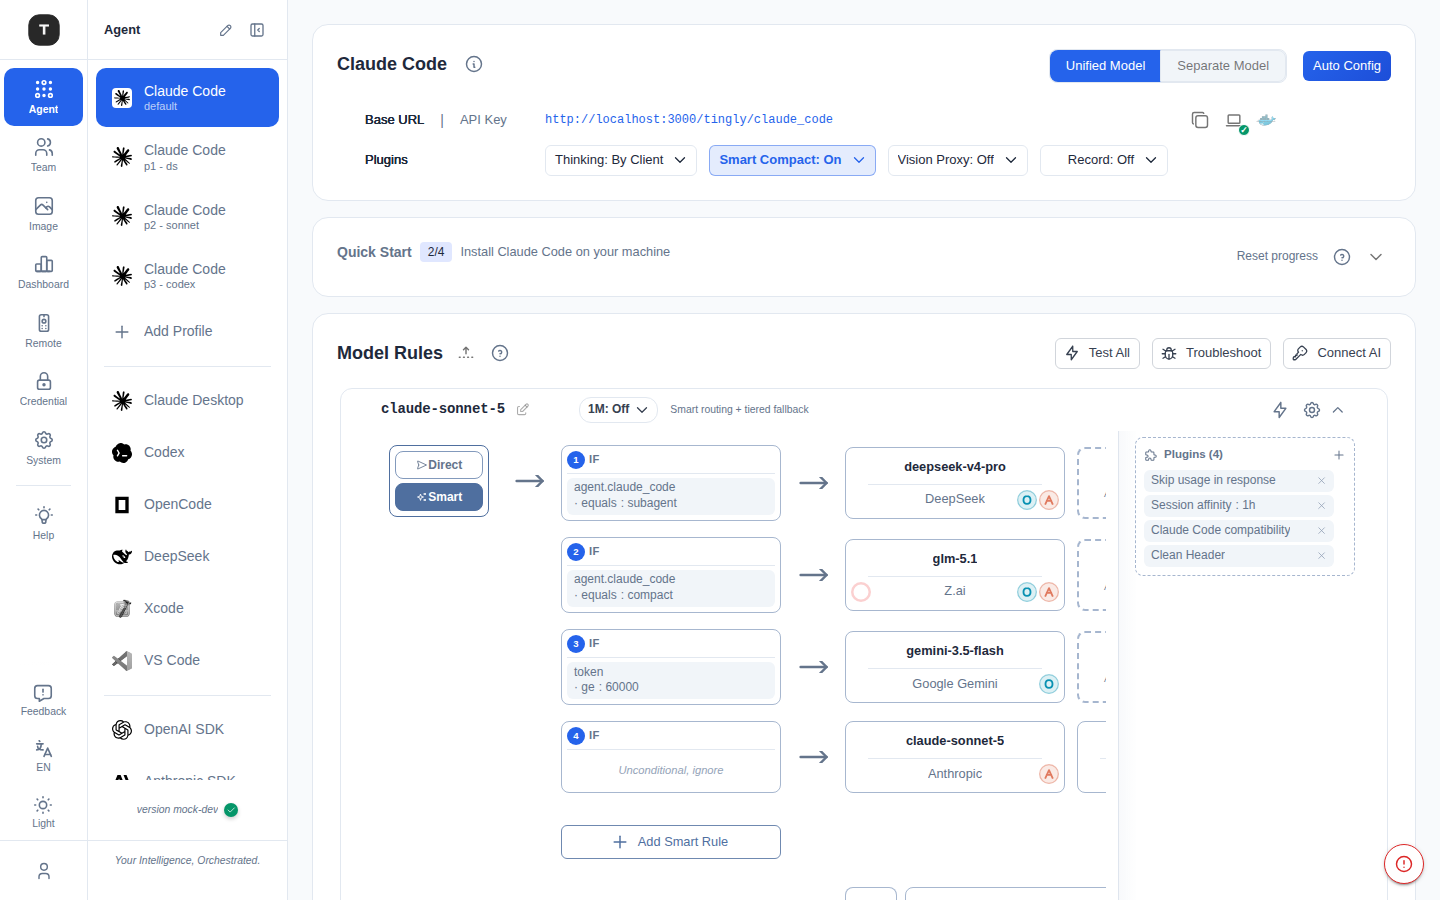Open the Image section

coord(43,214)
